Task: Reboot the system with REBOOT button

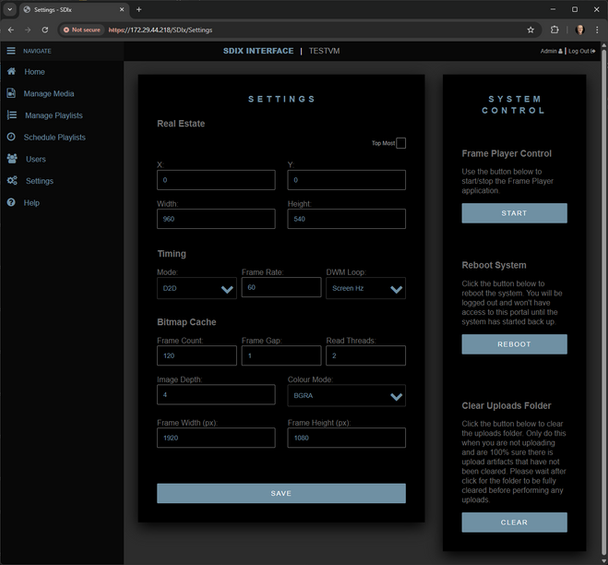Action: pyautogui.click(x=514, y=344)
